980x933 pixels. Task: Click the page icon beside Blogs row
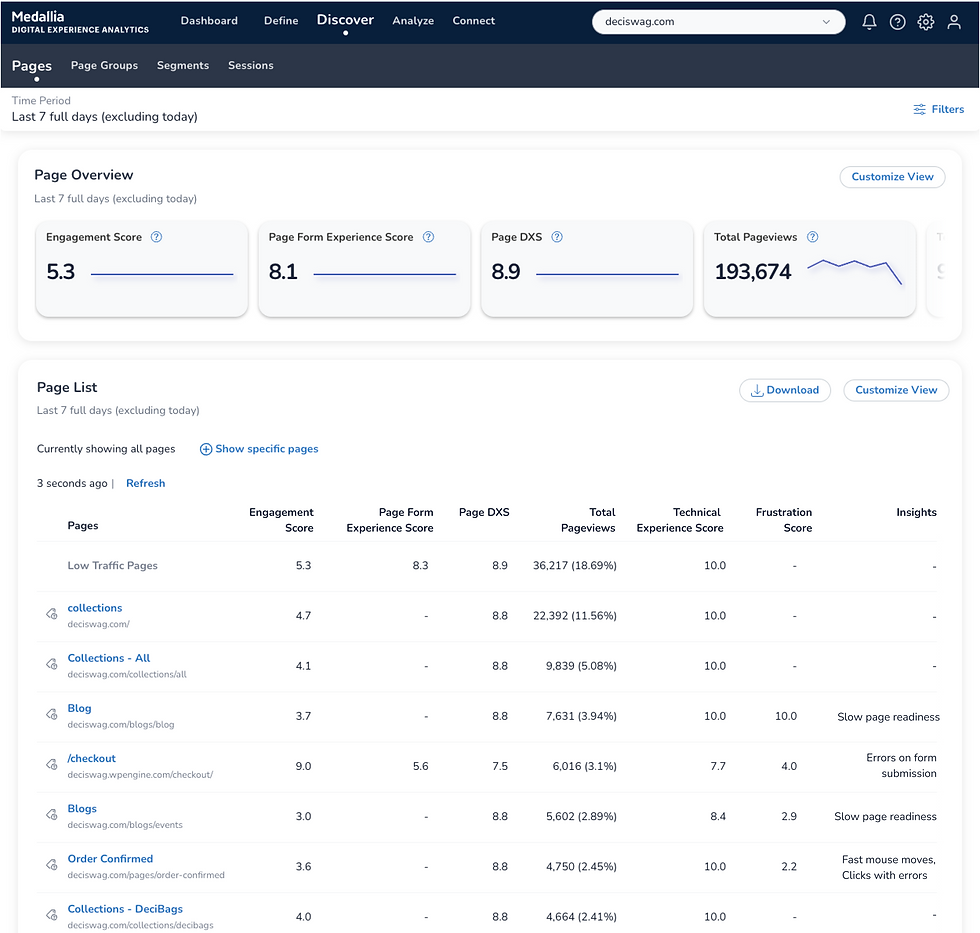[52, 814]
